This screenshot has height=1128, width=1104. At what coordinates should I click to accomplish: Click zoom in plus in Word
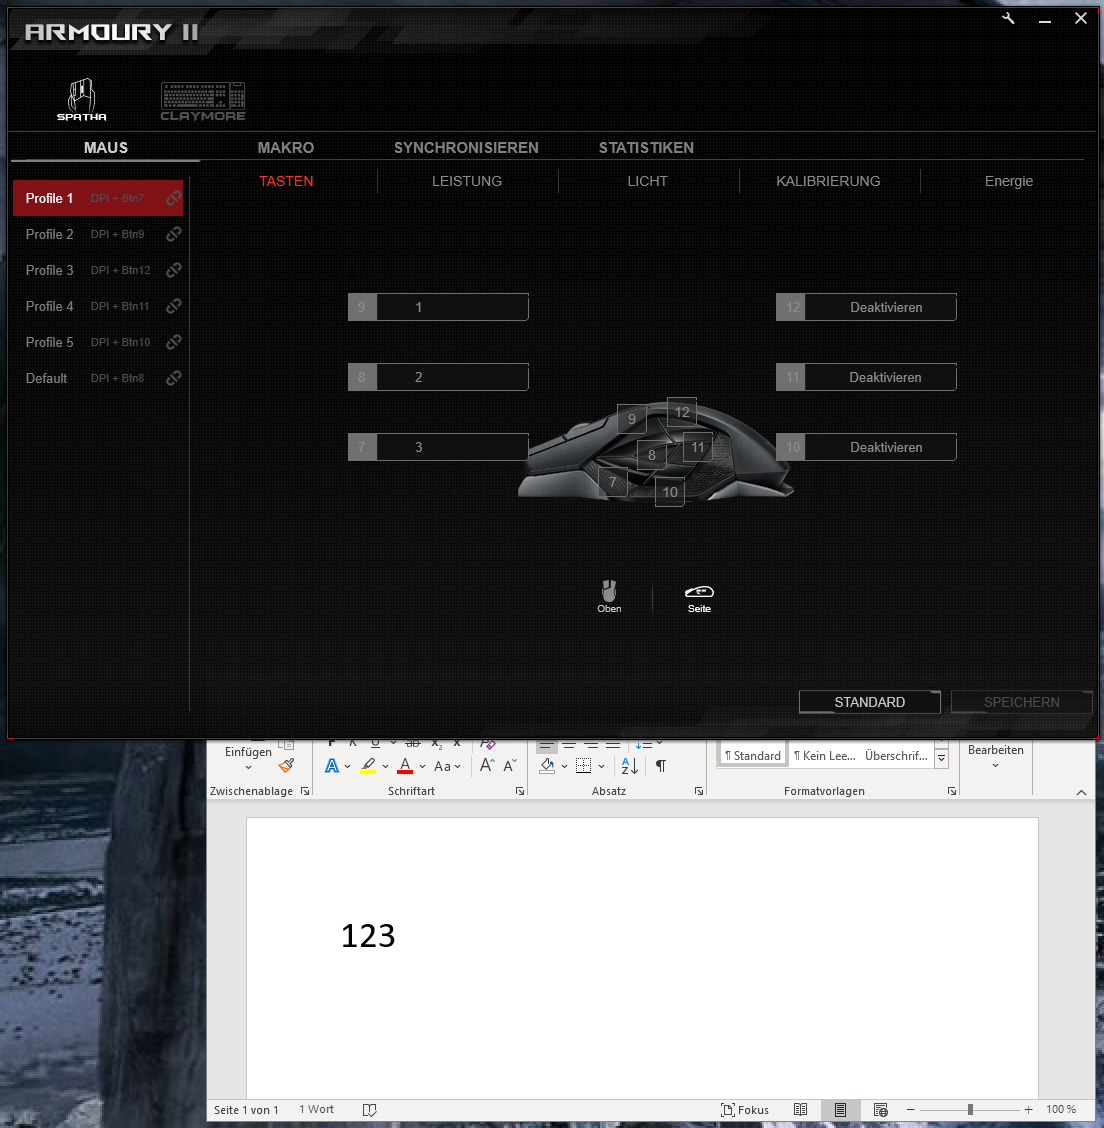click(1028, 1110)
